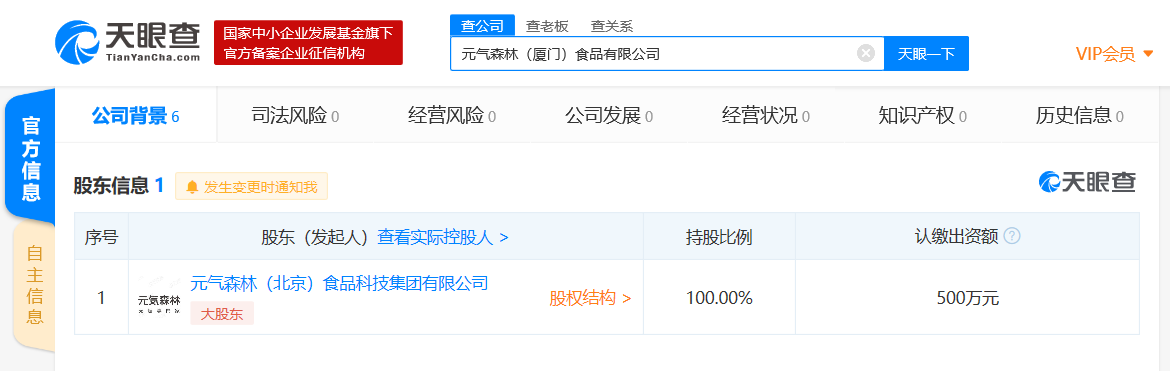Select the 经营风险 tab
This screenshot has height=371, width=1170.
pos(452,116)
